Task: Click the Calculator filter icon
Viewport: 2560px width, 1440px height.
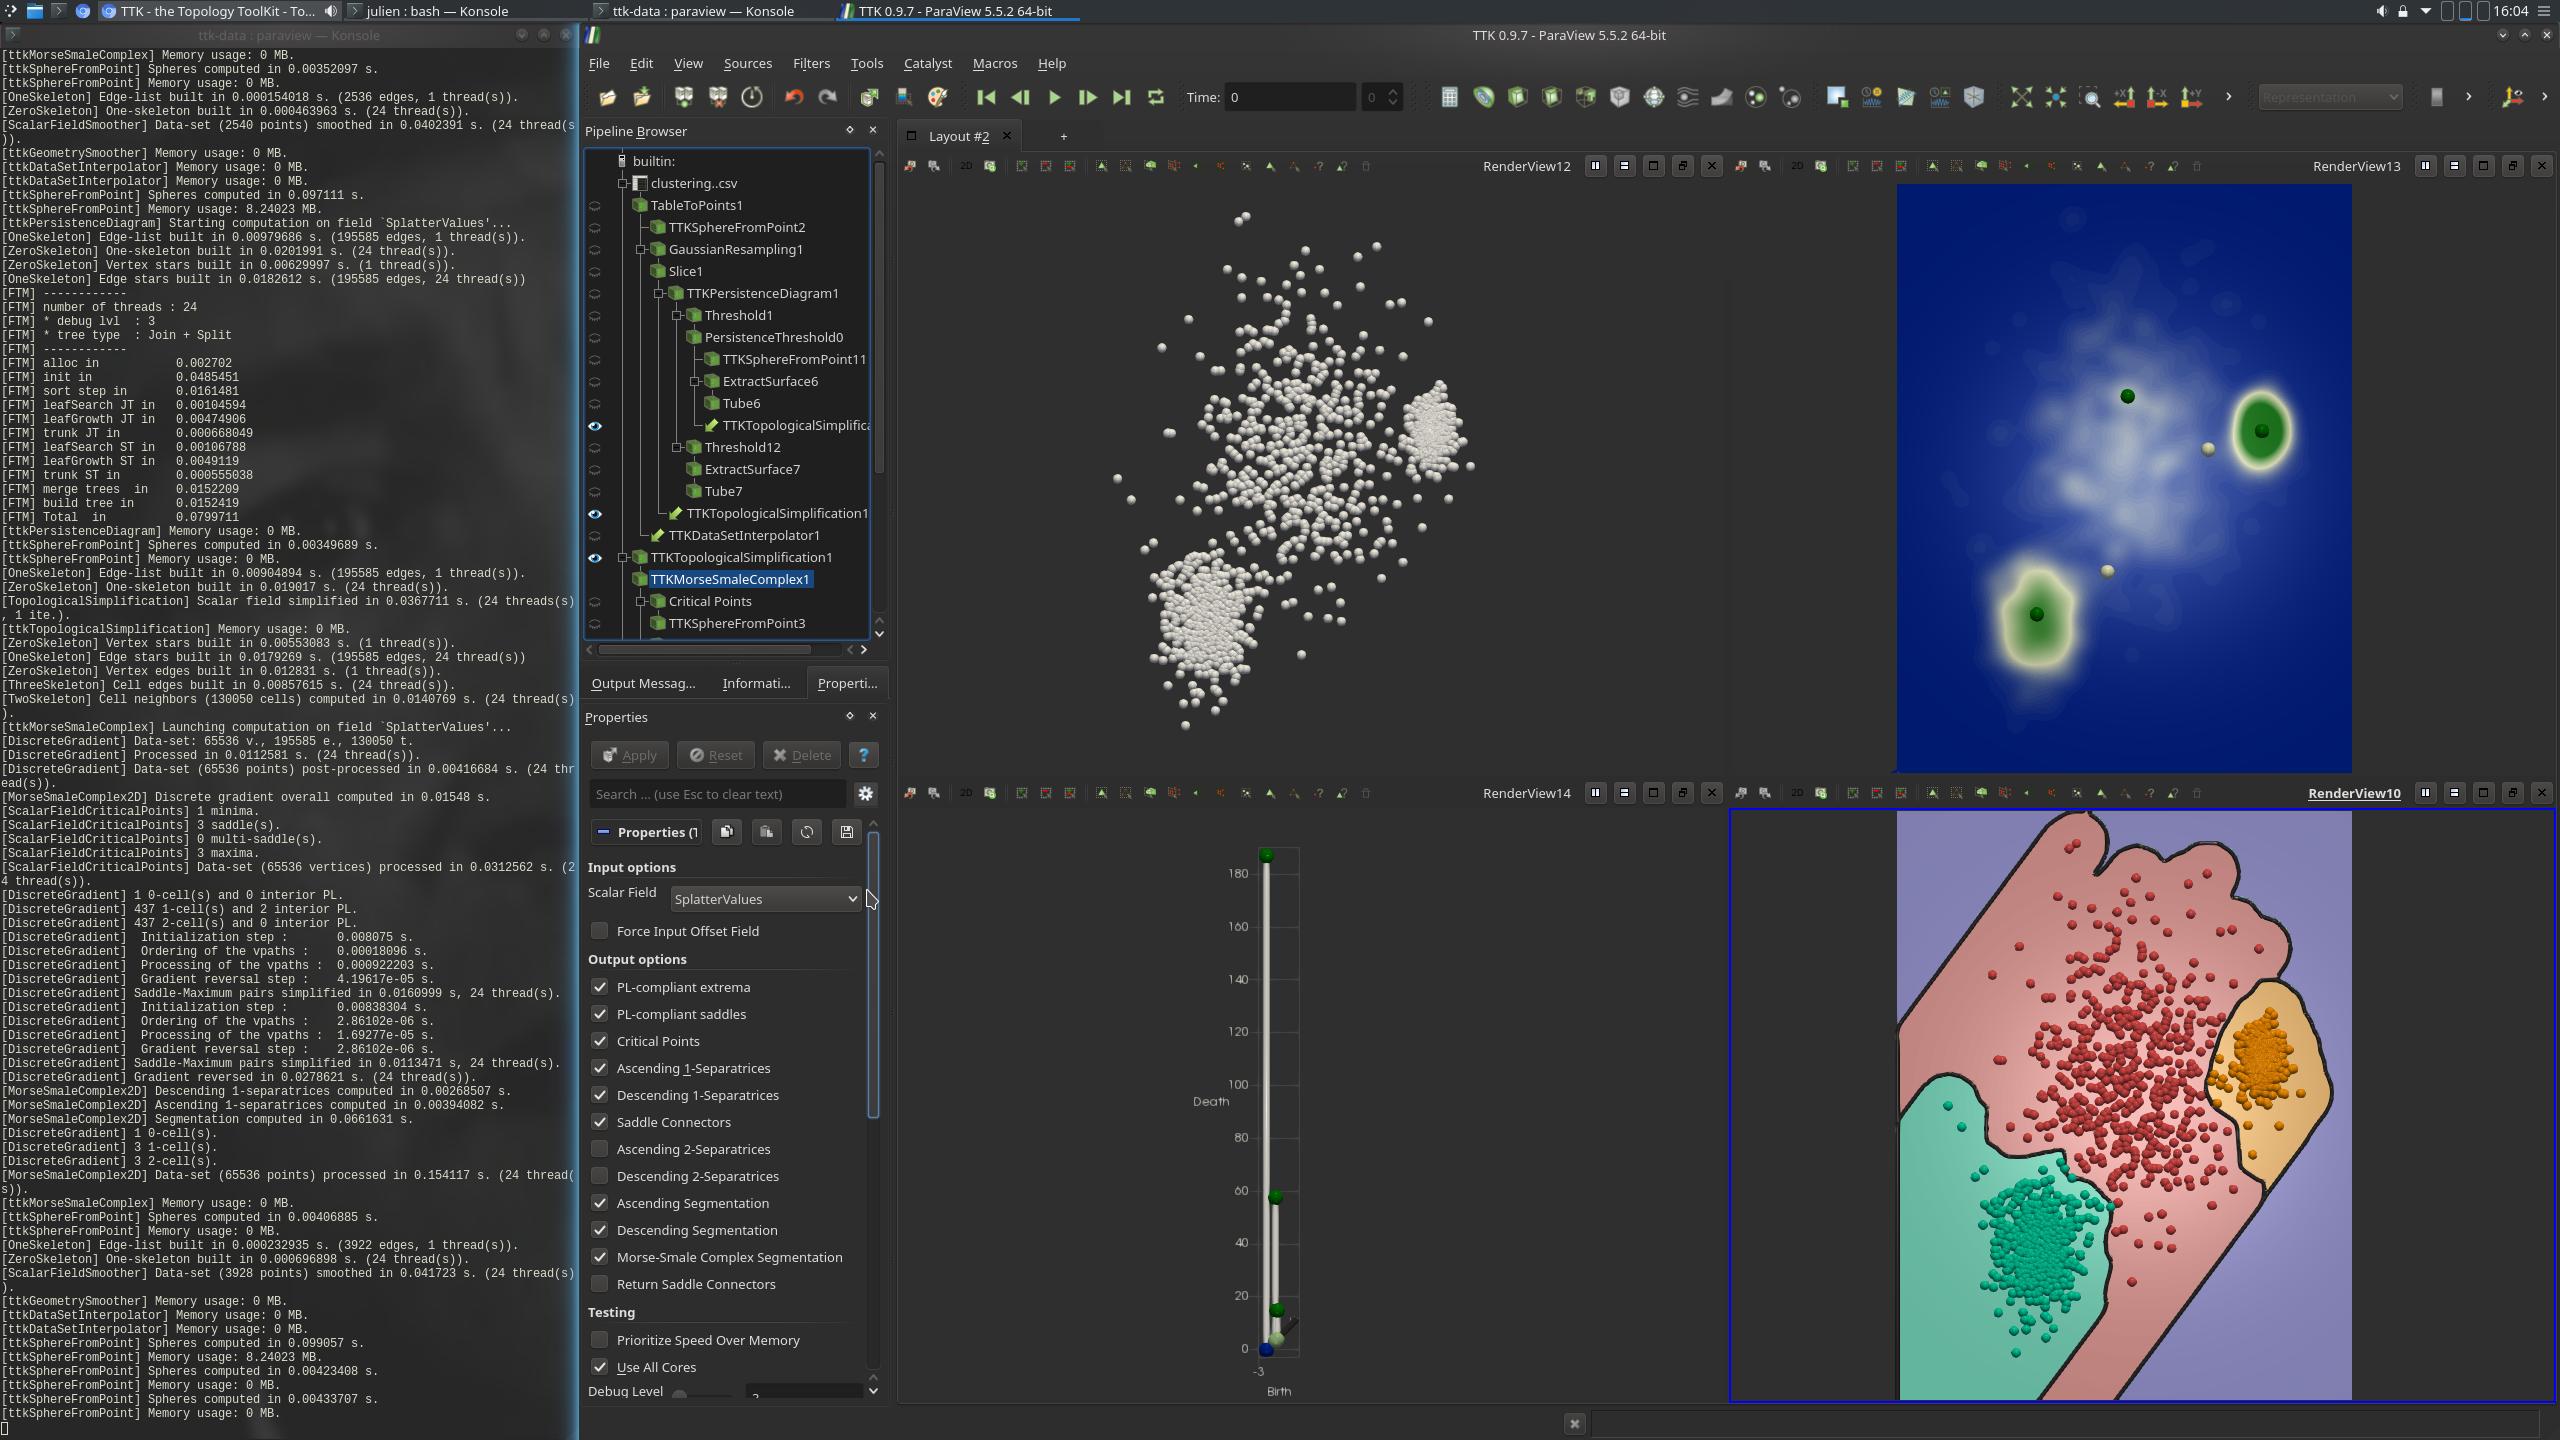Action: (x=1449, y=97)
